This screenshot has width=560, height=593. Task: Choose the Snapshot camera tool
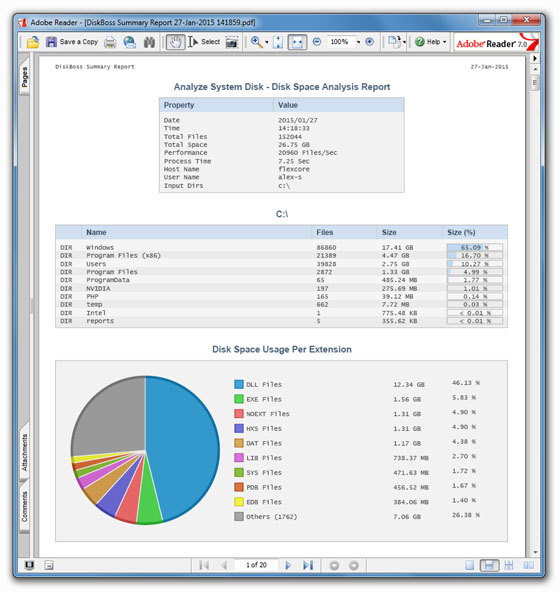tap(232, 42)
